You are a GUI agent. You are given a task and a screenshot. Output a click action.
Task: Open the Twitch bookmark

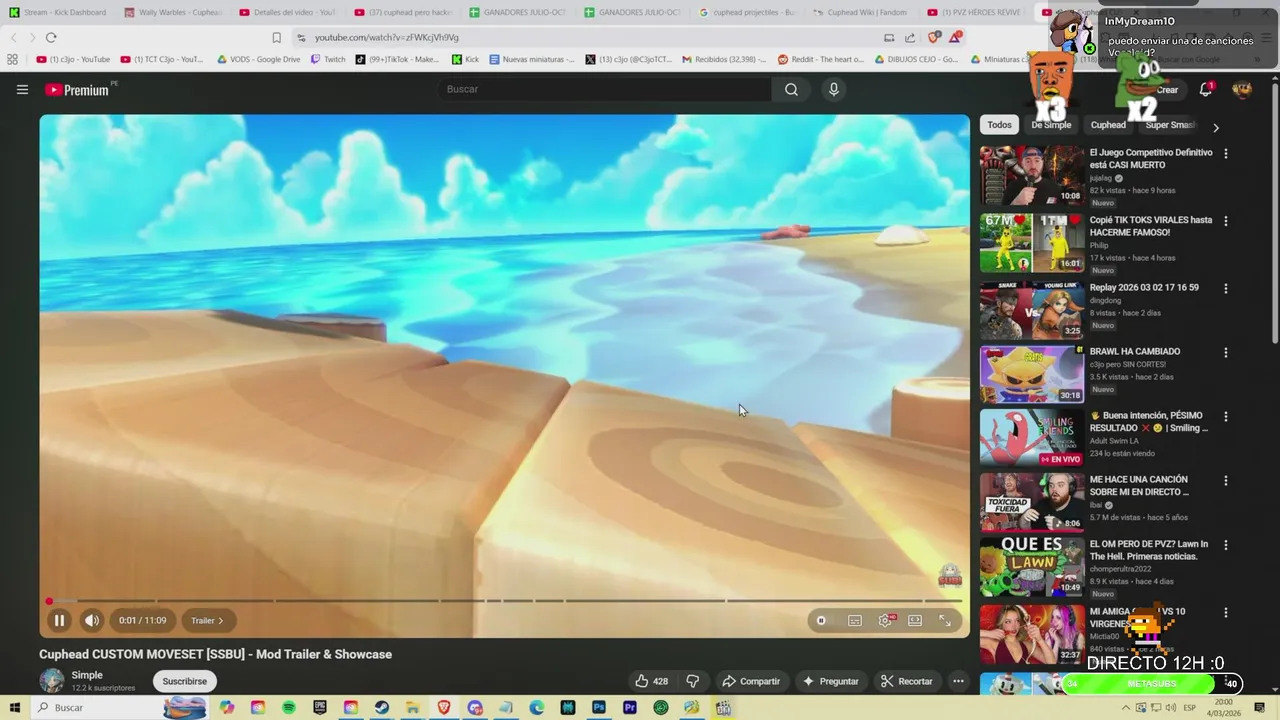328,59
